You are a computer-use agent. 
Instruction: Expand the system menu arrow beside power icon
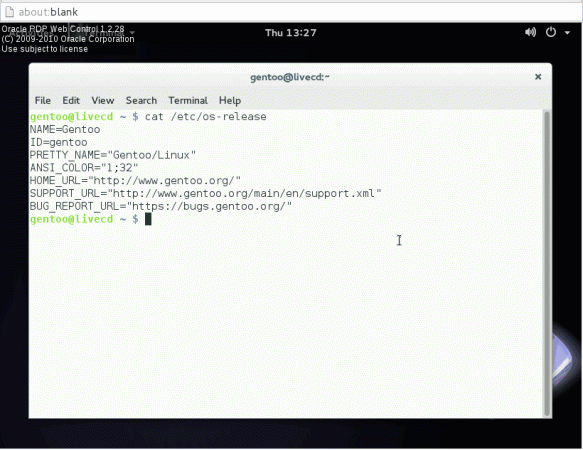click(567, 33)
